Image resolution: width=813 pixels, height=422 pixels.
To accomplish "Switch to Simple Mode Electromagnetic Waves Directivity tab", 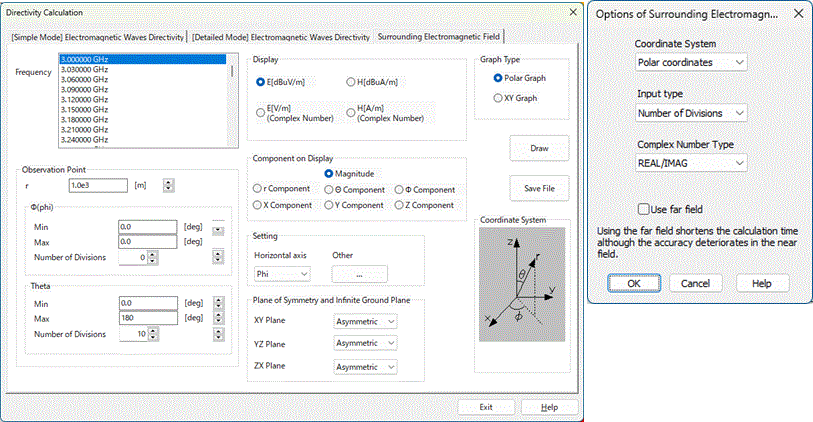I will [98, 37].
